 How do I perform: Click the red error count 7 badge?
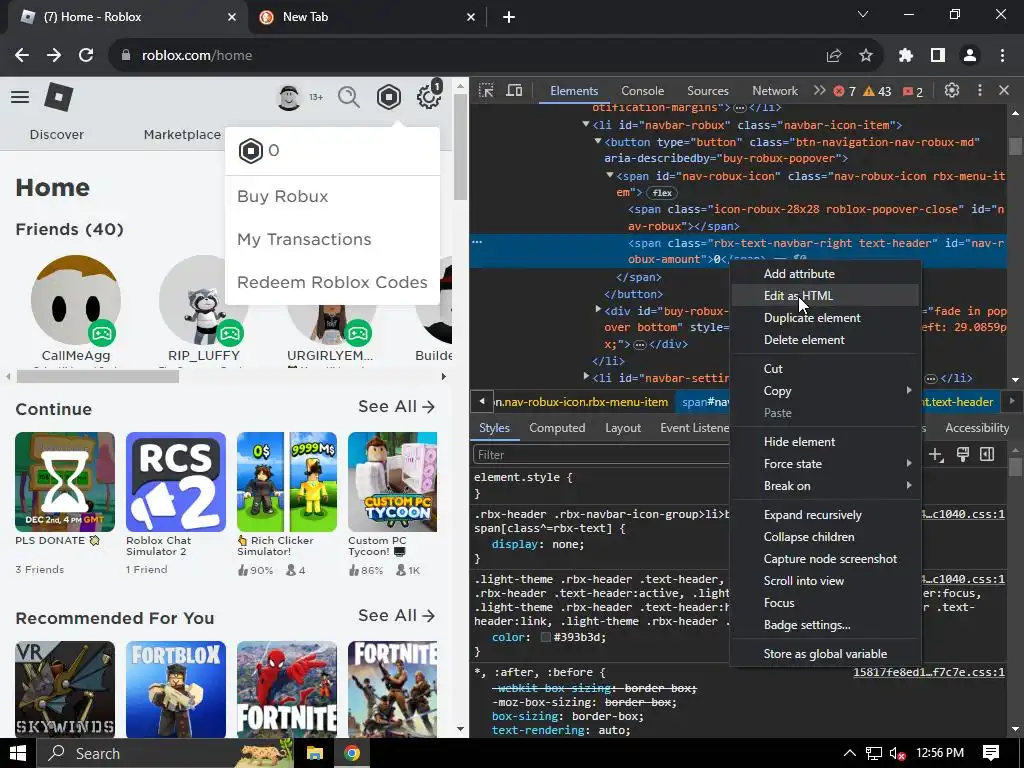point(844,91)
